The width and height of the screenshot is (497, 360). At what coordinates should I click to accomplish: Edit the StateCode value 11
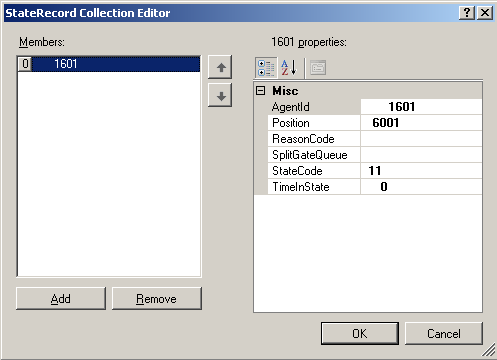[421, 171]
